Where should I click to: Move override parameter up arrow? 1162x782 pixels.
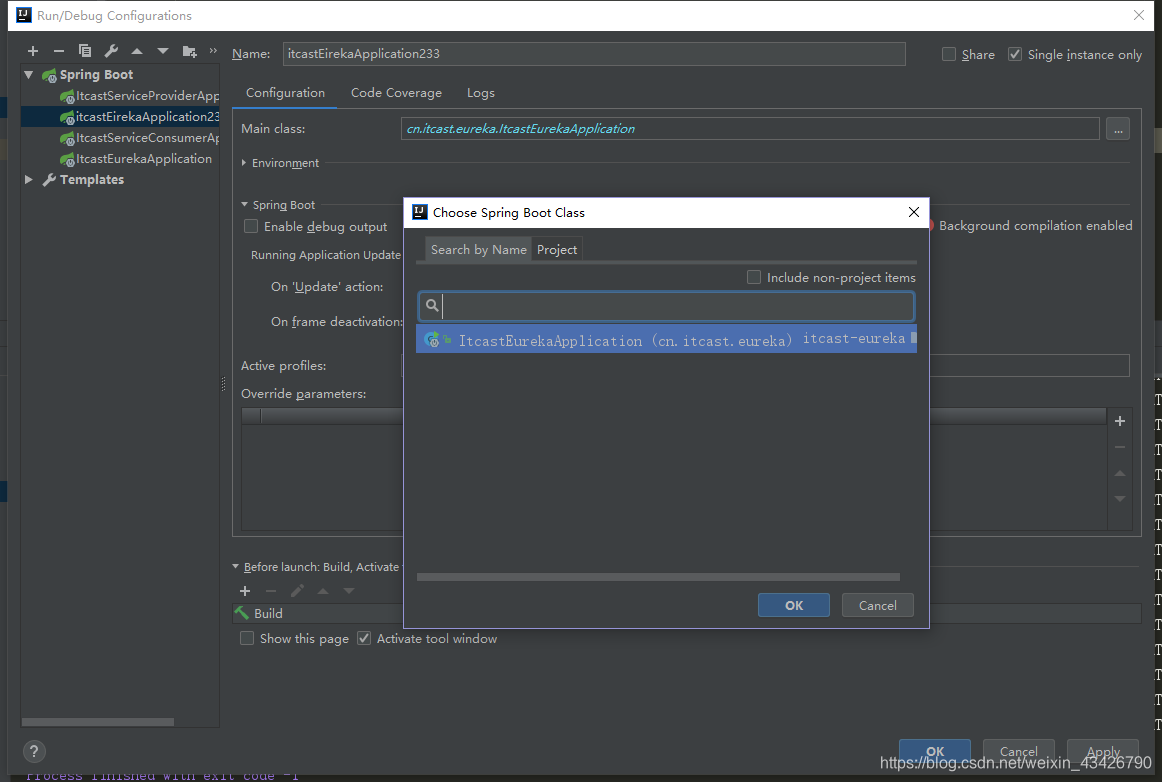coord(1120,473)
